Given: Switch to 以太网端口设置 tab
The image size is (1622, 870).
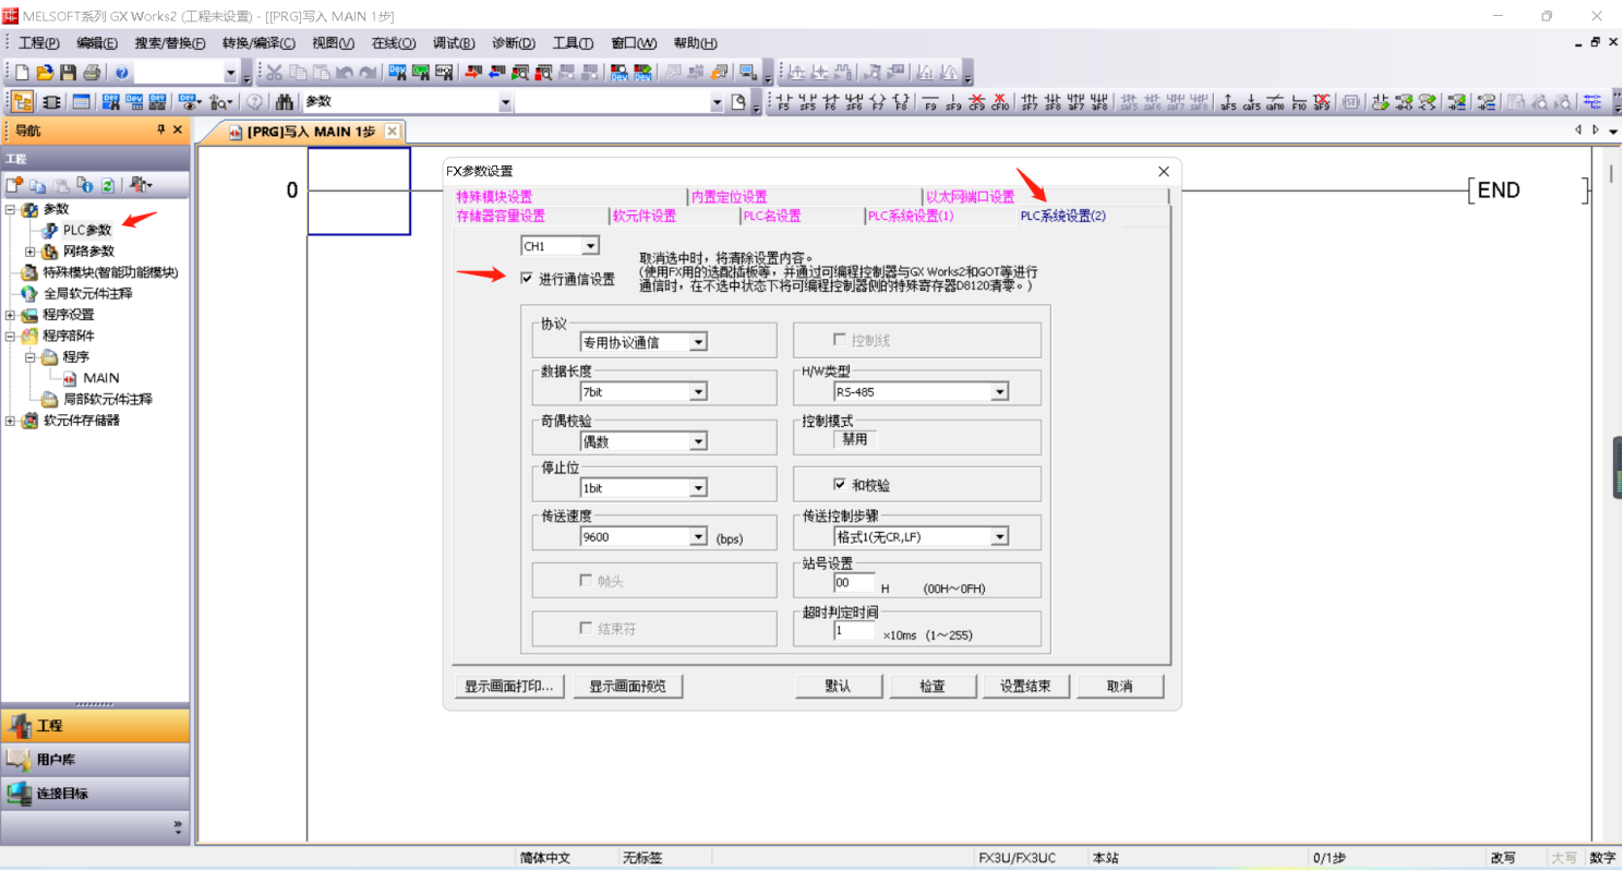Looking at the screenshot, I should (970, 197).
